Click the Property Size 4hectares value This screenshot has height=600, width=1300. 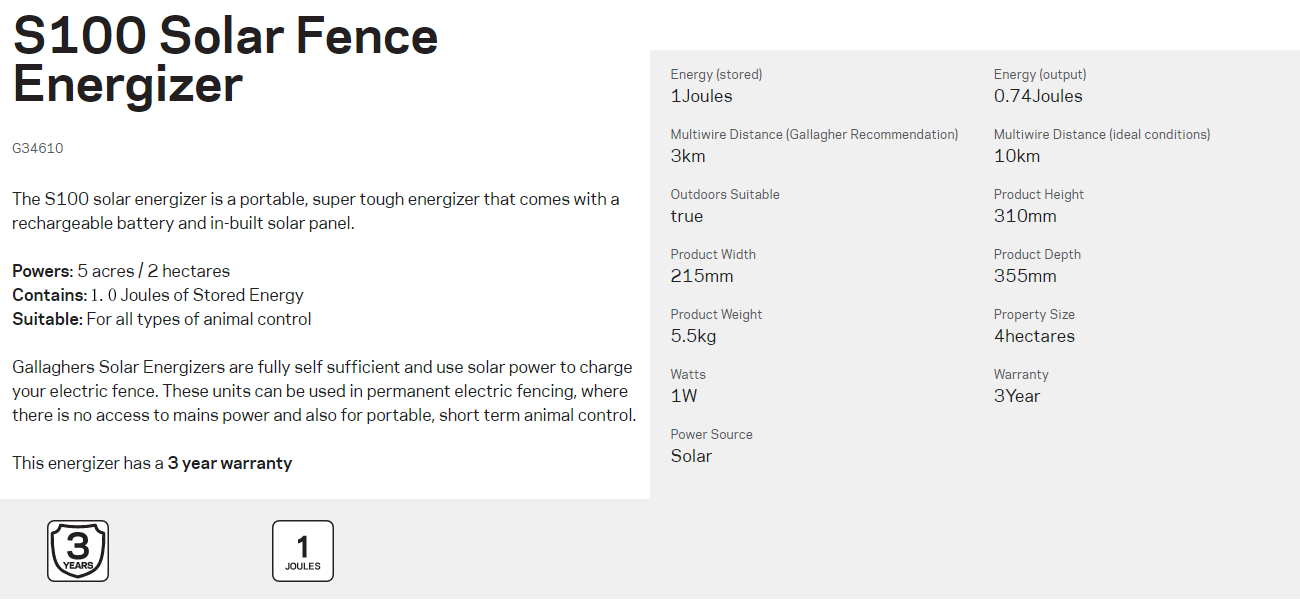[1034, 337]
